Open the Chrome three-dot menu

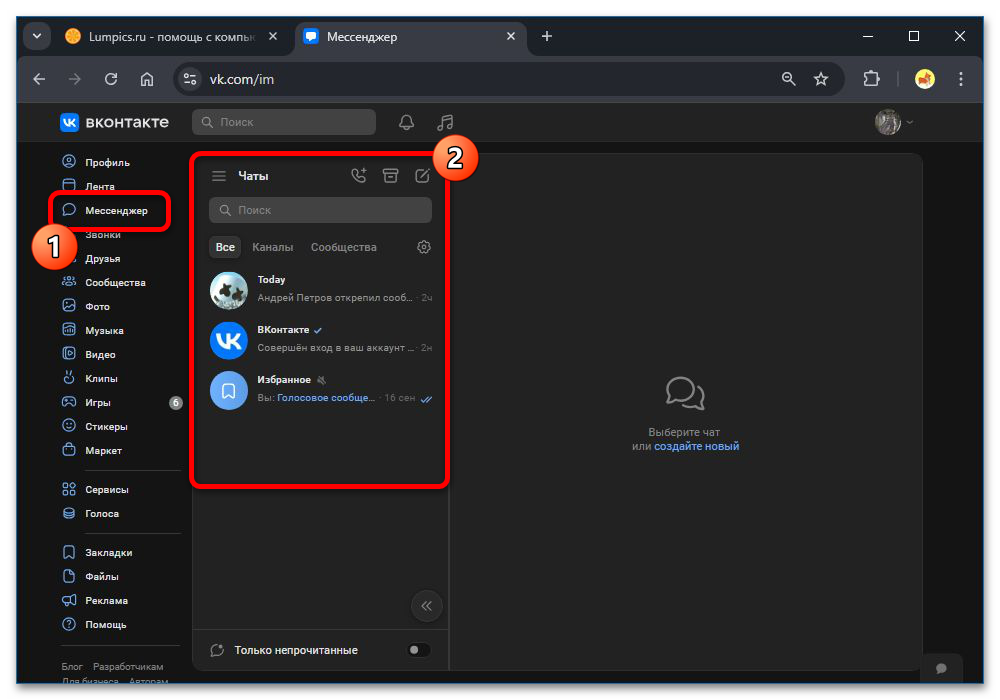pyautogui.click(x=960, y=79)
